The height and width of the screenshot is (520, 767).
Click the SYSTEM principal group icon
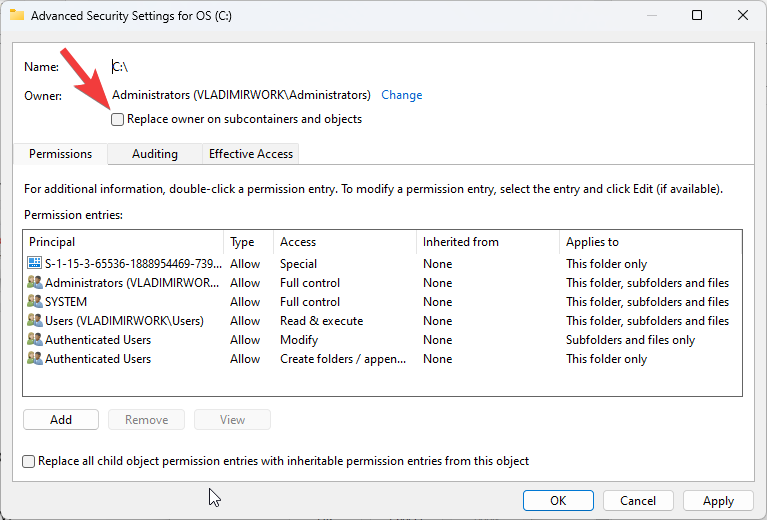pyautogui.click(x=35, y=302)
